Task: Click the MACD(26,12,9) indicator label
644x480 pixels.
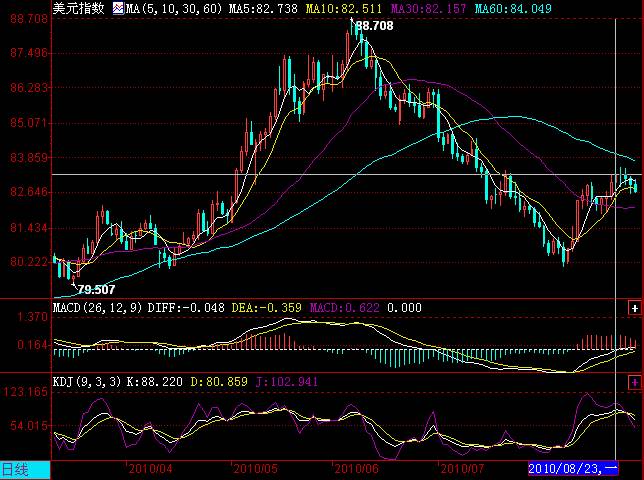Action: [97, 308]
